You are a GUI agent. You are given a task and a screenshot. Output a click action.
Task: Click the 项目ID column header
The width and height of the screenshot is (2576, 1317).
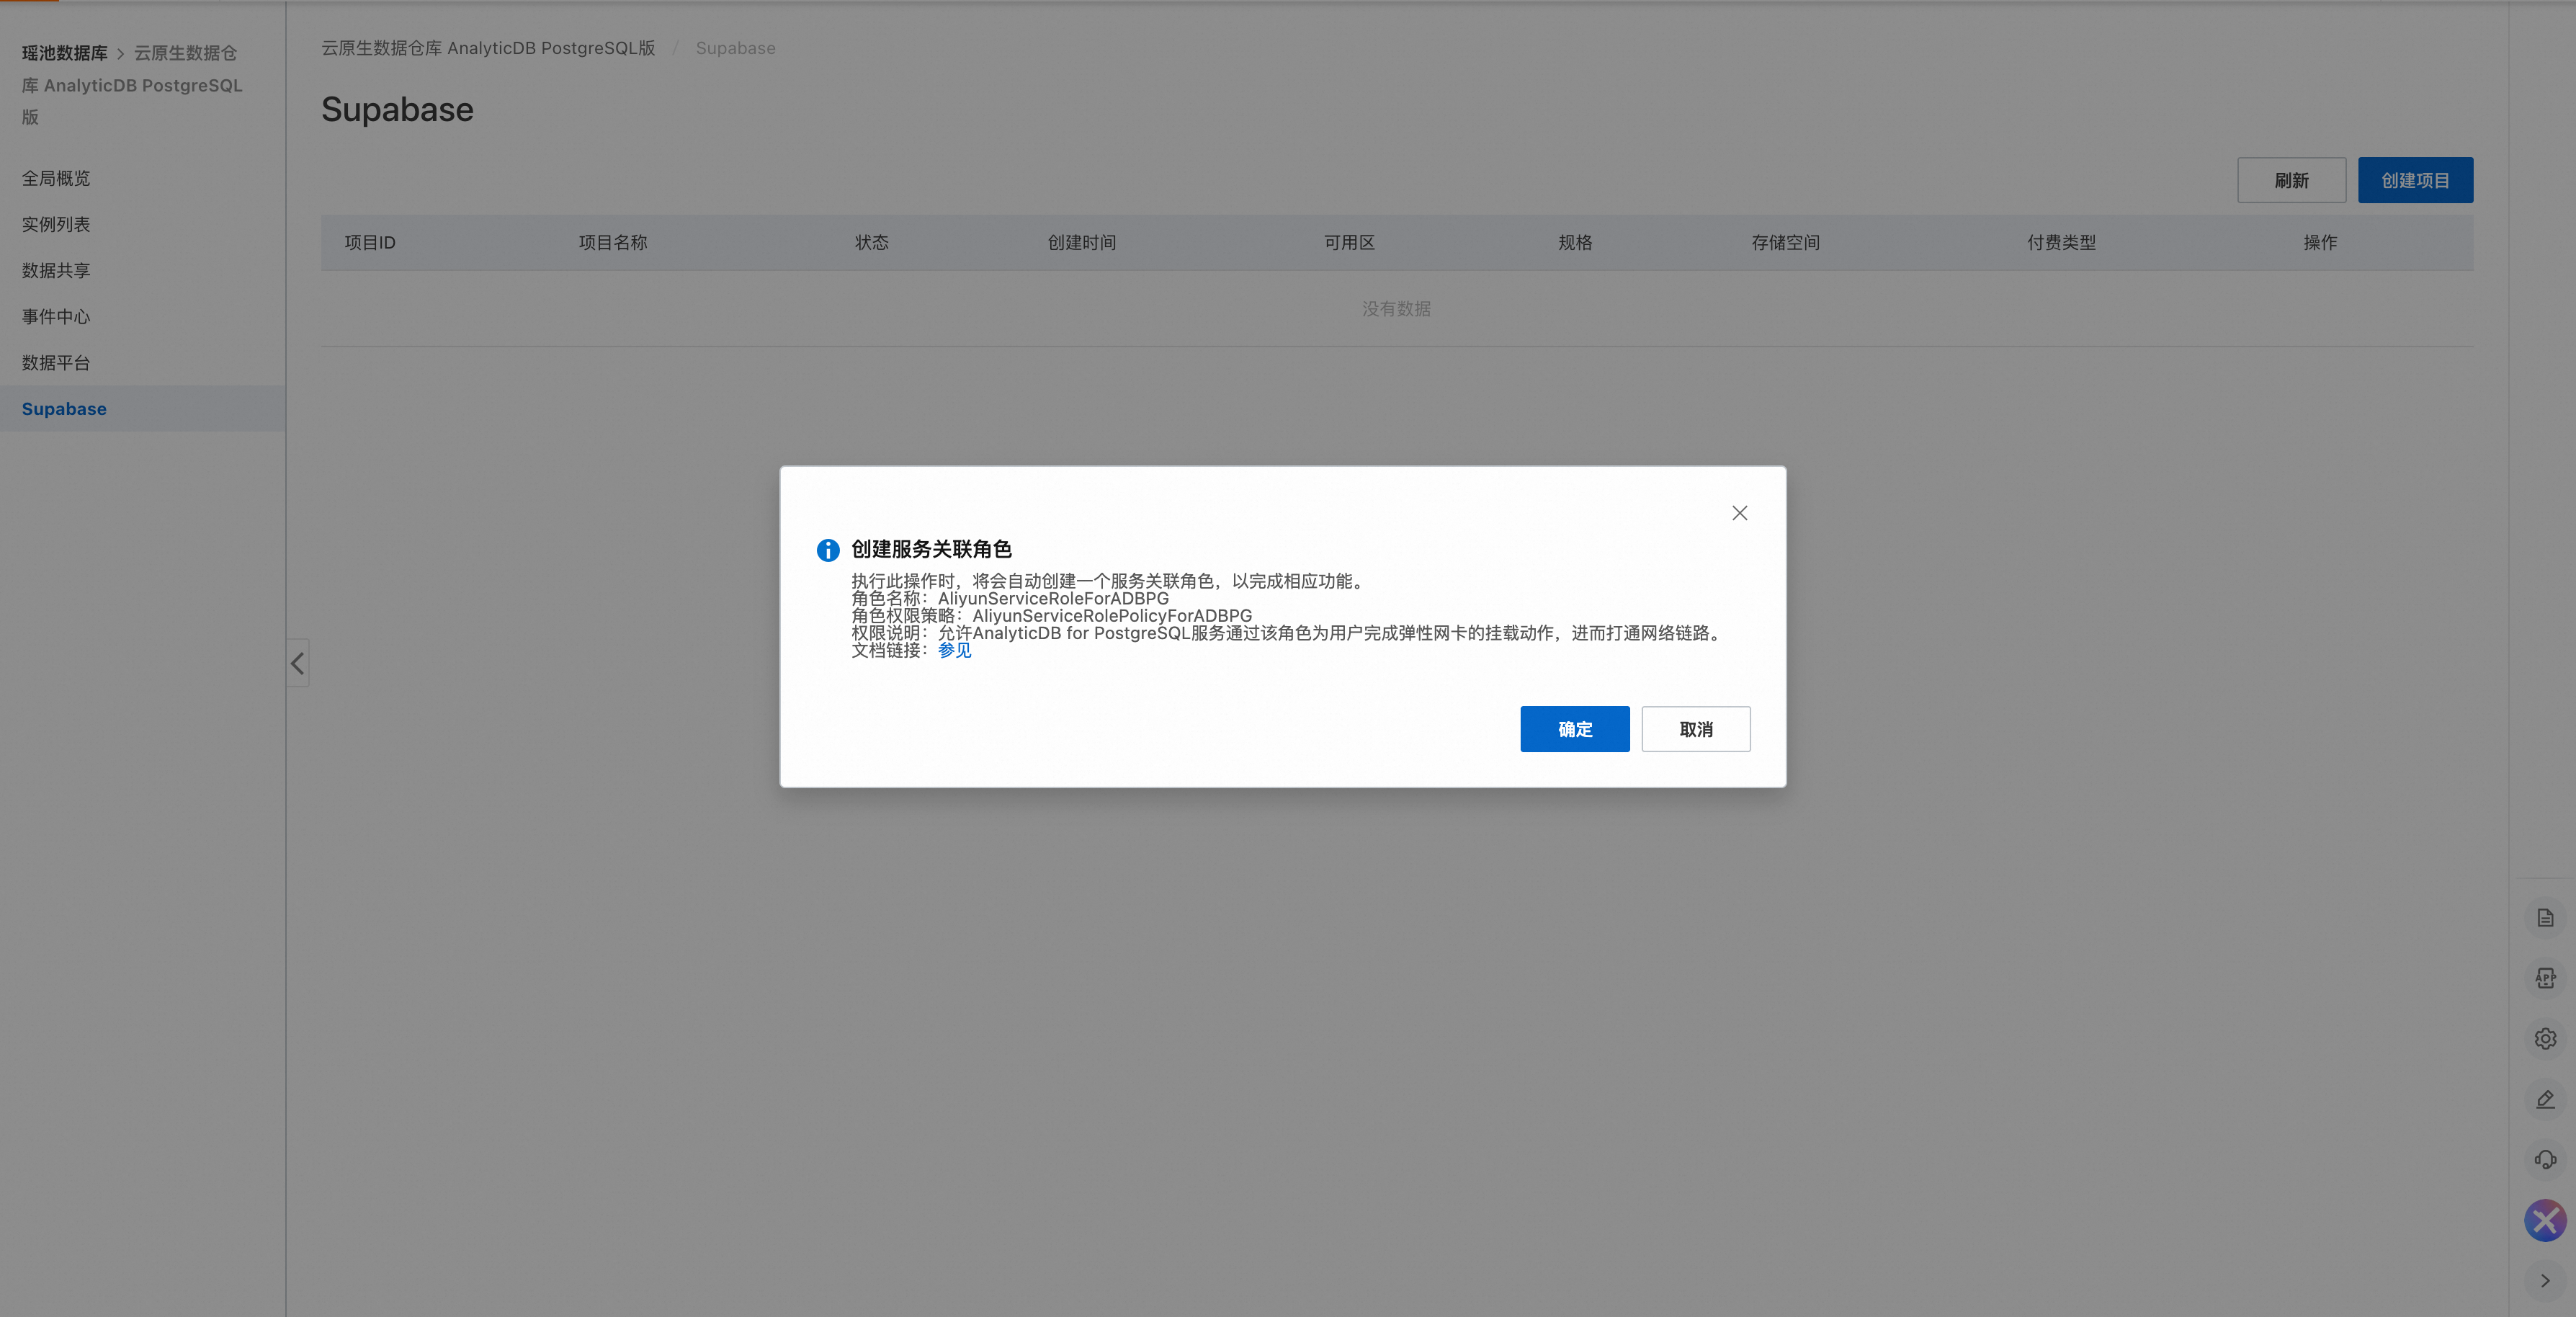pos(370,242)
